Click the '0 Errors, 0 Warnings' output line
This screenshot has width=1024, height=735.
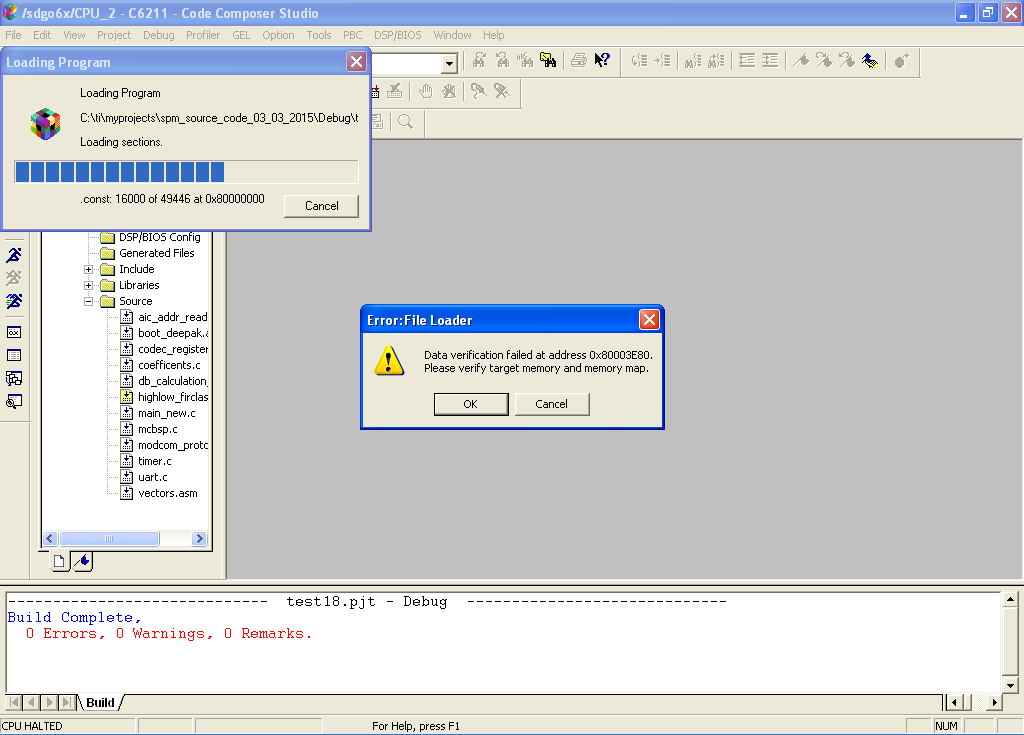click(x=169, y=634)
